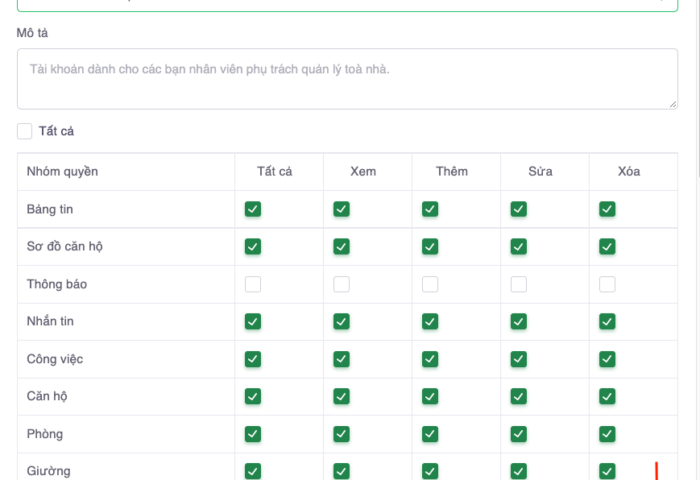This screenshot has height=480, width=700.
Task: Uncheck 'Tất cả' for Công việc row
Action: pos(253,359)
